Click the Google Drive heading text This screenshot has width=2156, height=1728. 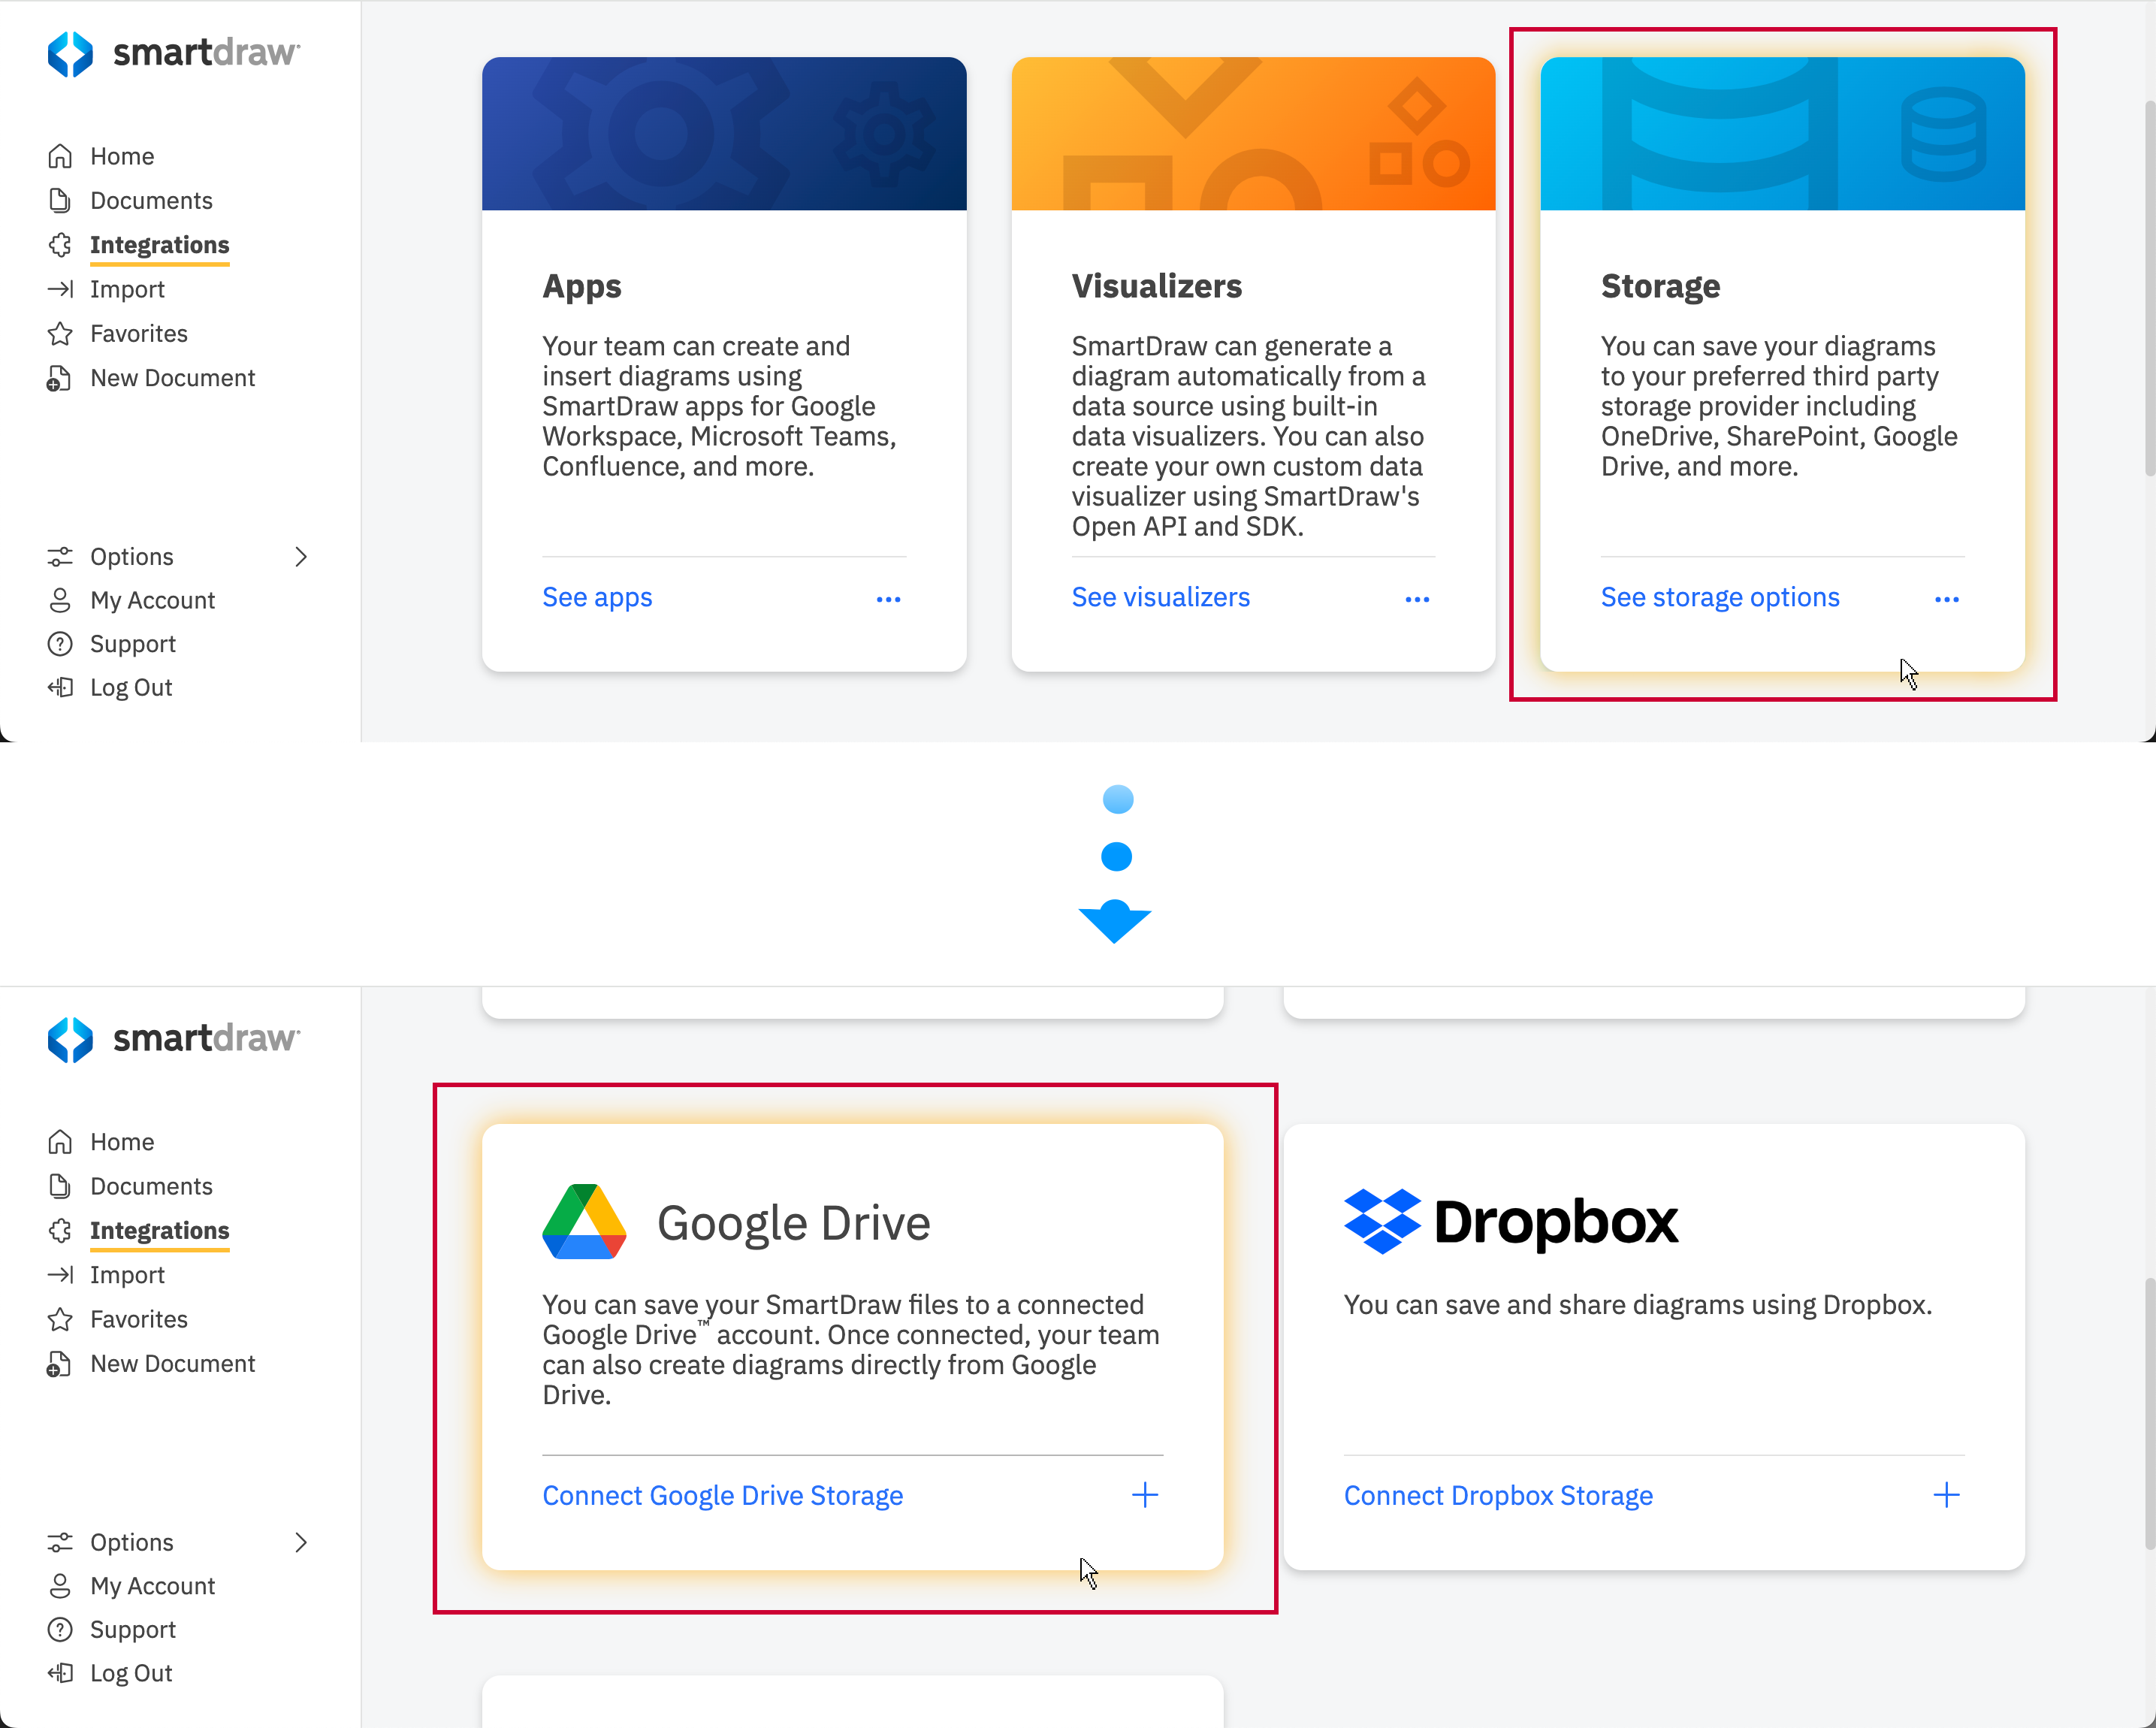[793, 1223]
